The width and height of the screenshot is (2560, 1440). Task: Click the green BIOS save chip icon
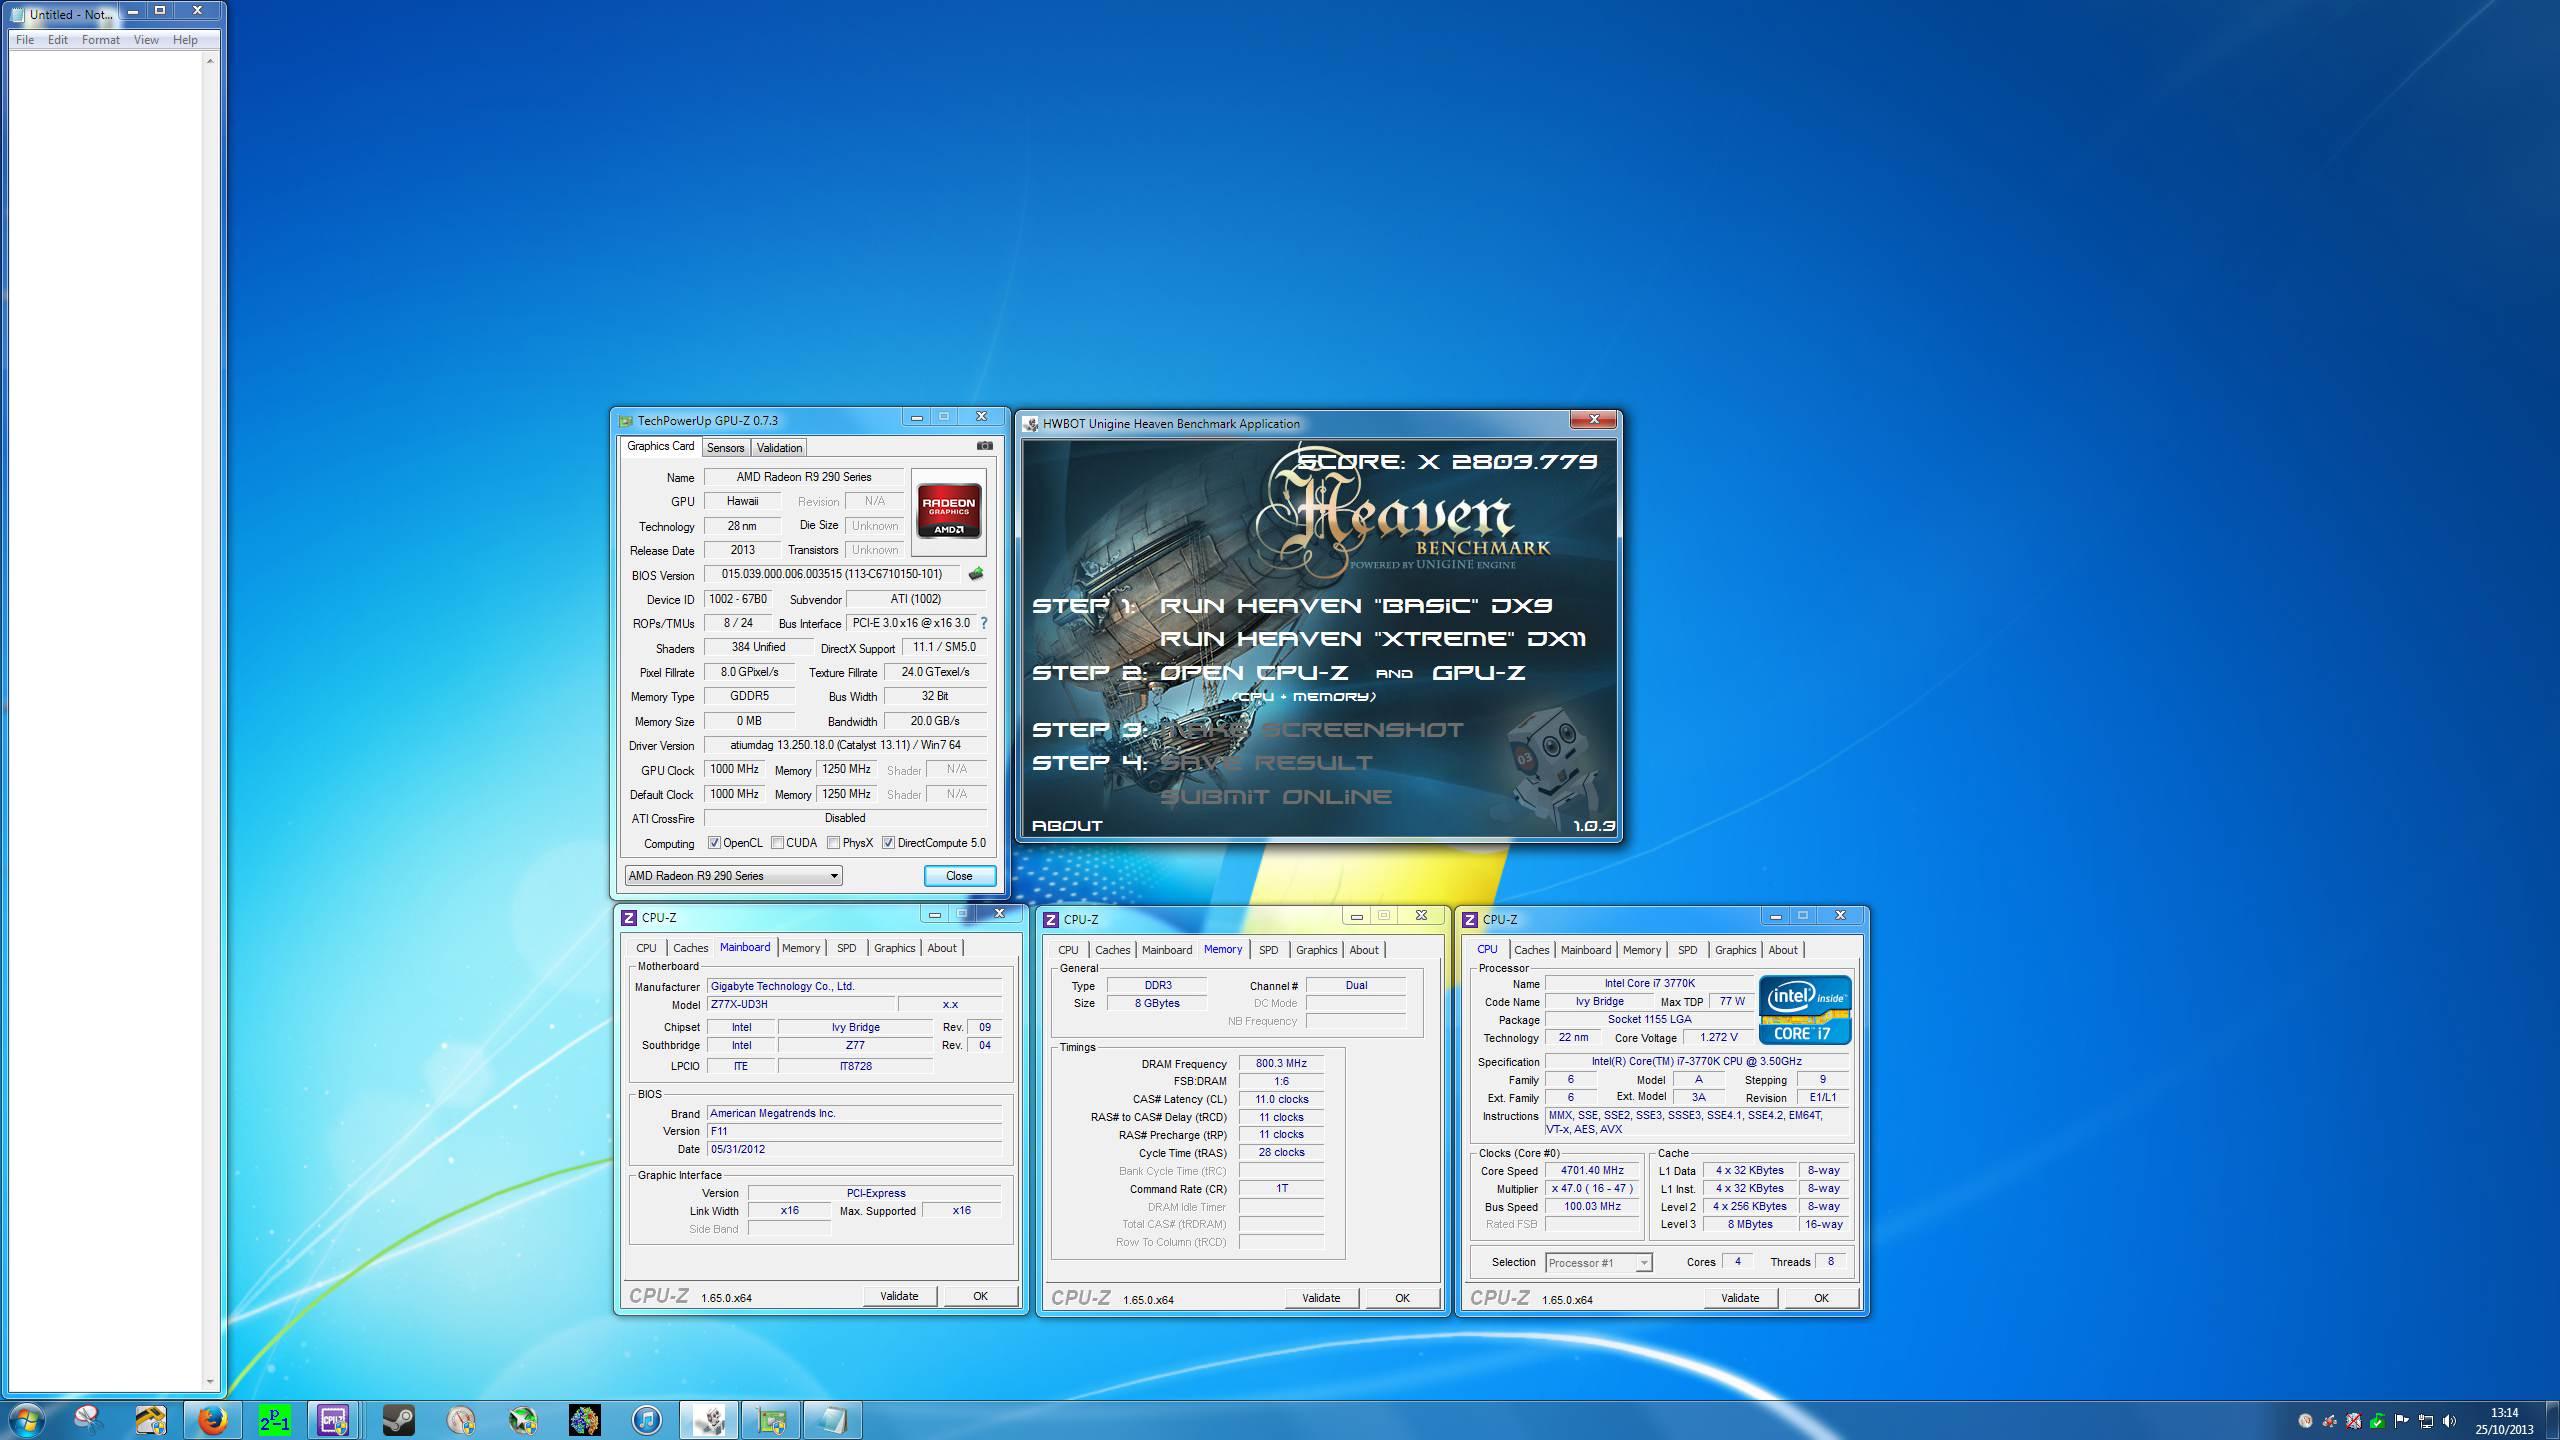[976, 574]
